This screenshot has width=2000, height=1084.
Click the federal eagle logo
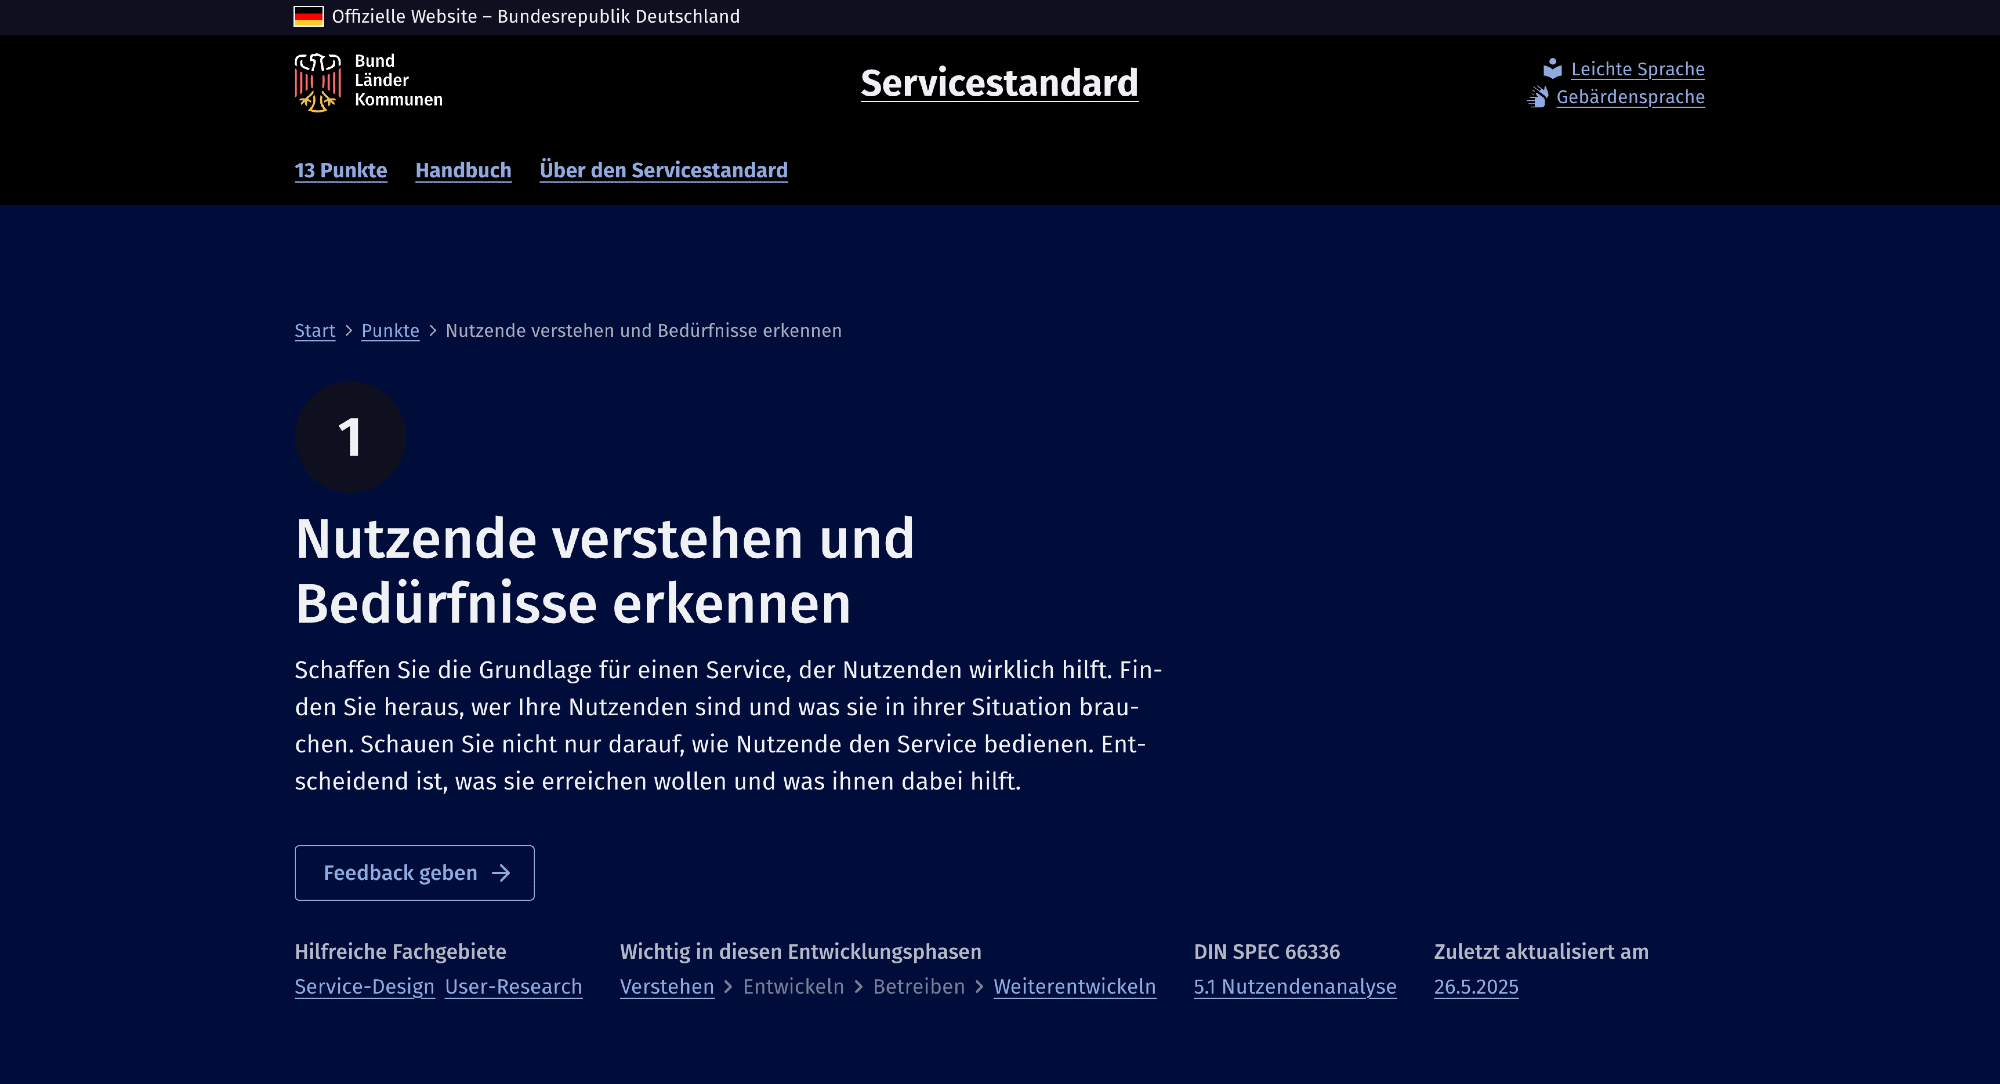point(318,82)
